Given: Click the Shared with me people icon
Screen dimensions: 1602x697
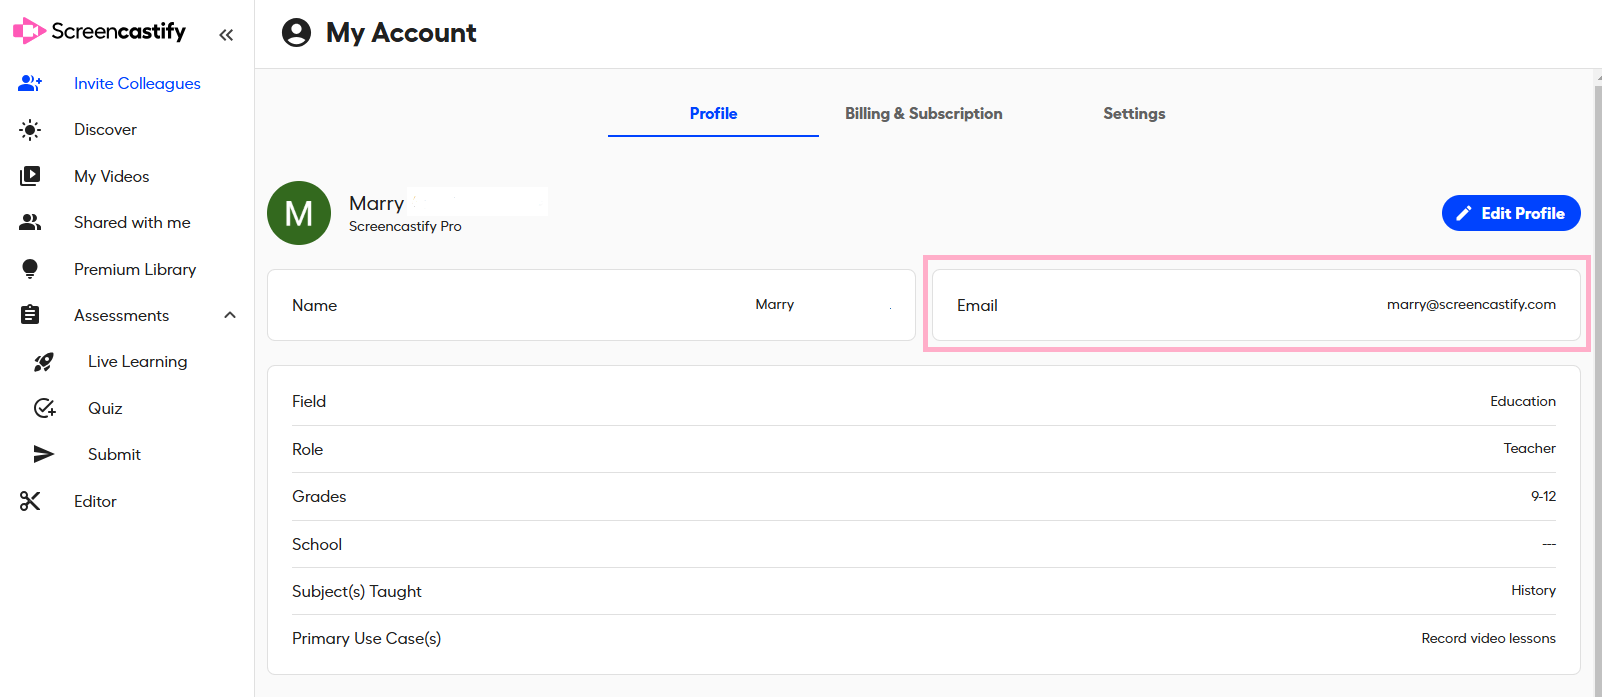Looking at the screenshot, I should (x=30, y=222).
